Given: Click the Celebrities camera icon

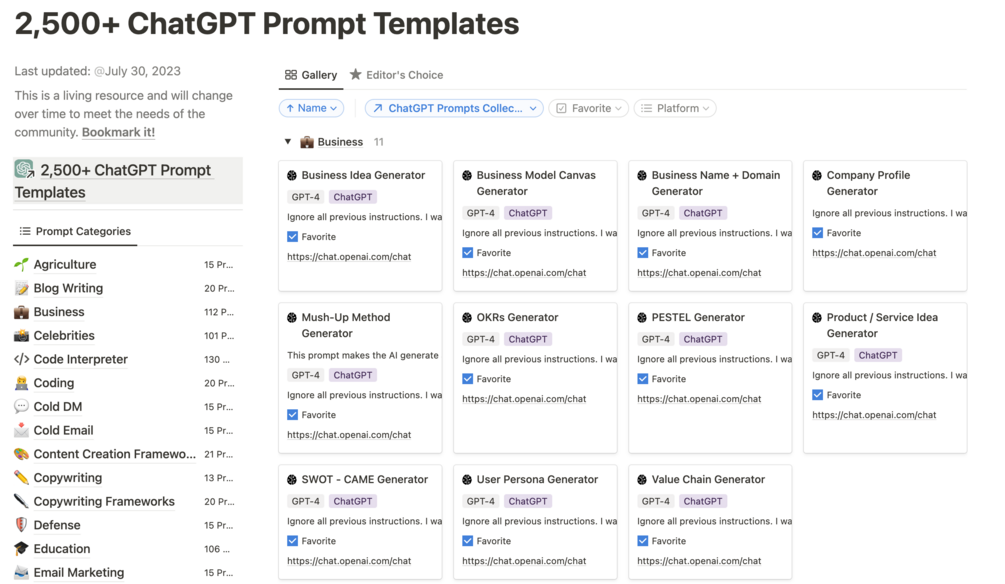Looking at the screenshot, I should click(21, 336).
